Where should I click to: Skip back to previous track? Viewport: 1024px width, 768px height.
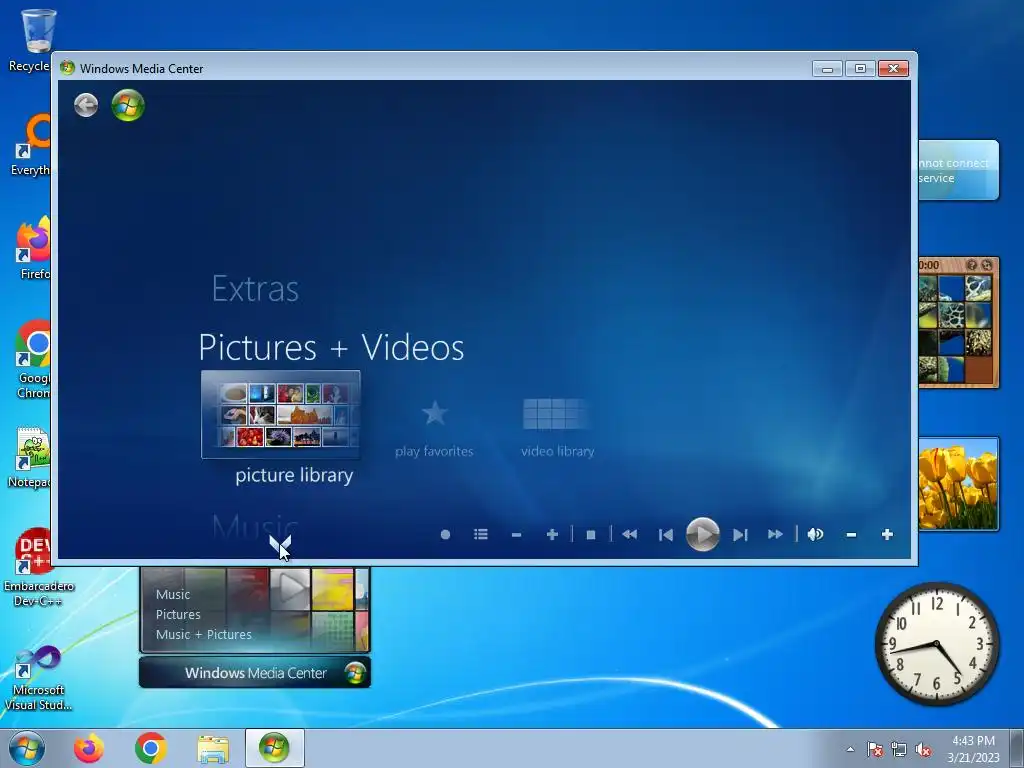click(666, 535)
